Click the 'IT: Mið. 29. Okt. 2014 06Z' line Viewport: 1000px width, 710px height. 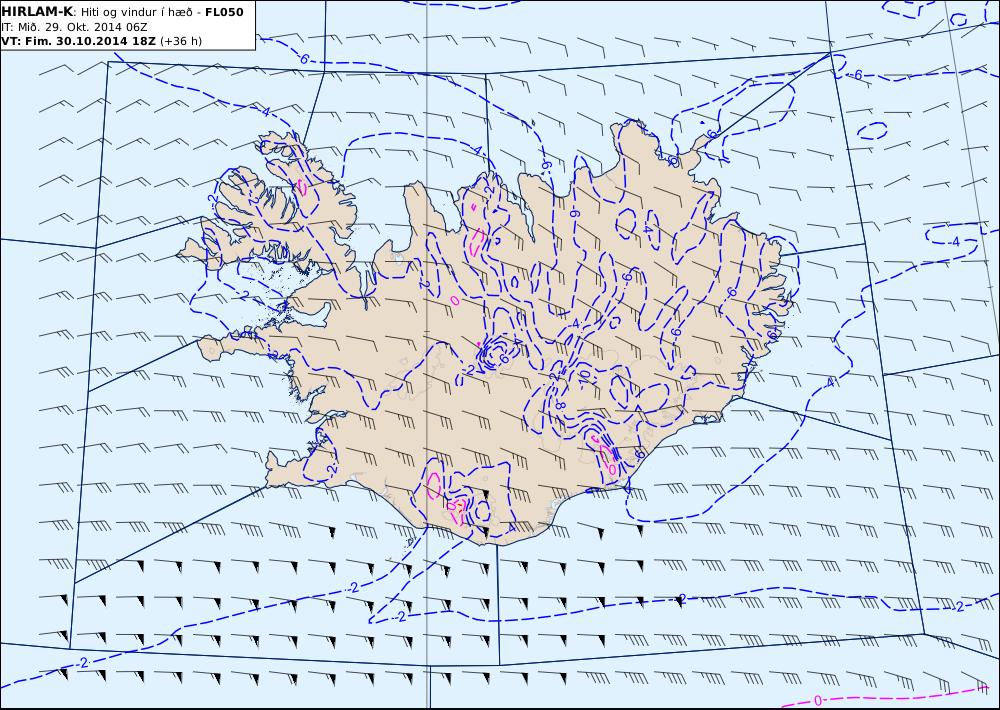tap(75, 27)
